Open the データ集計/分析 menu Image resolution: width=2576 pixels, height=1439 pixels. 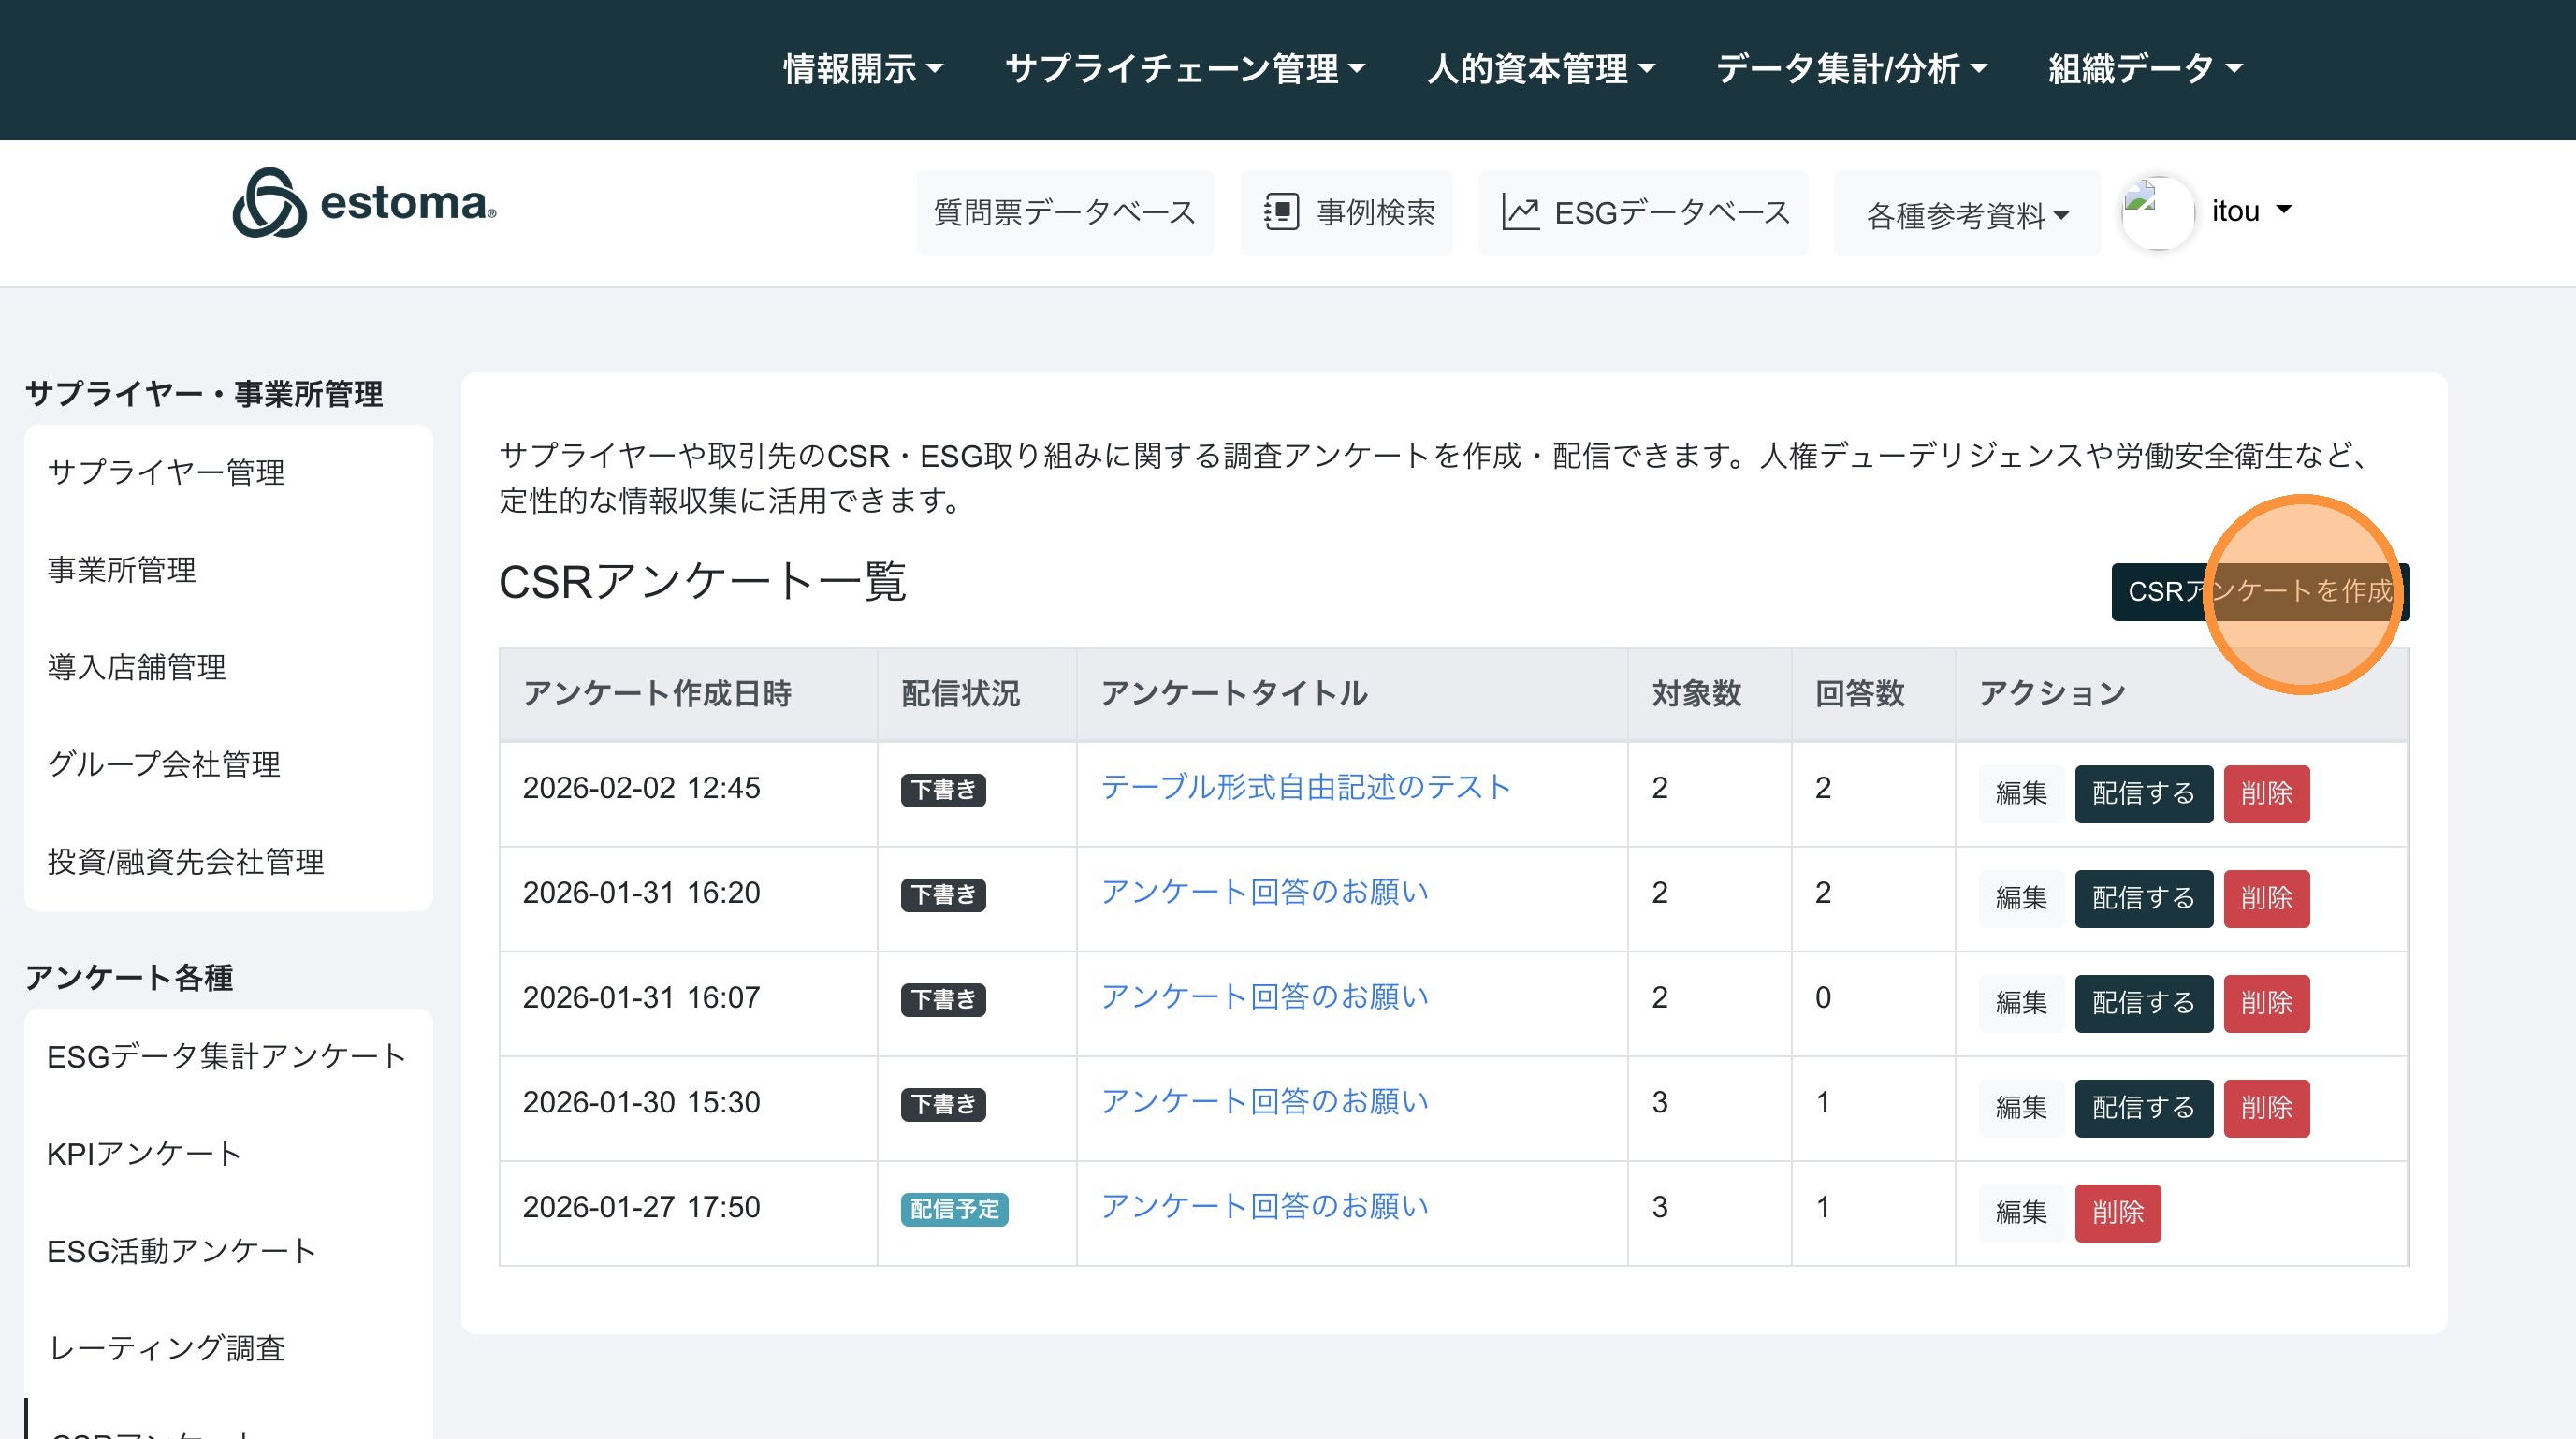pyautogui.click(x=1851, y=69)
